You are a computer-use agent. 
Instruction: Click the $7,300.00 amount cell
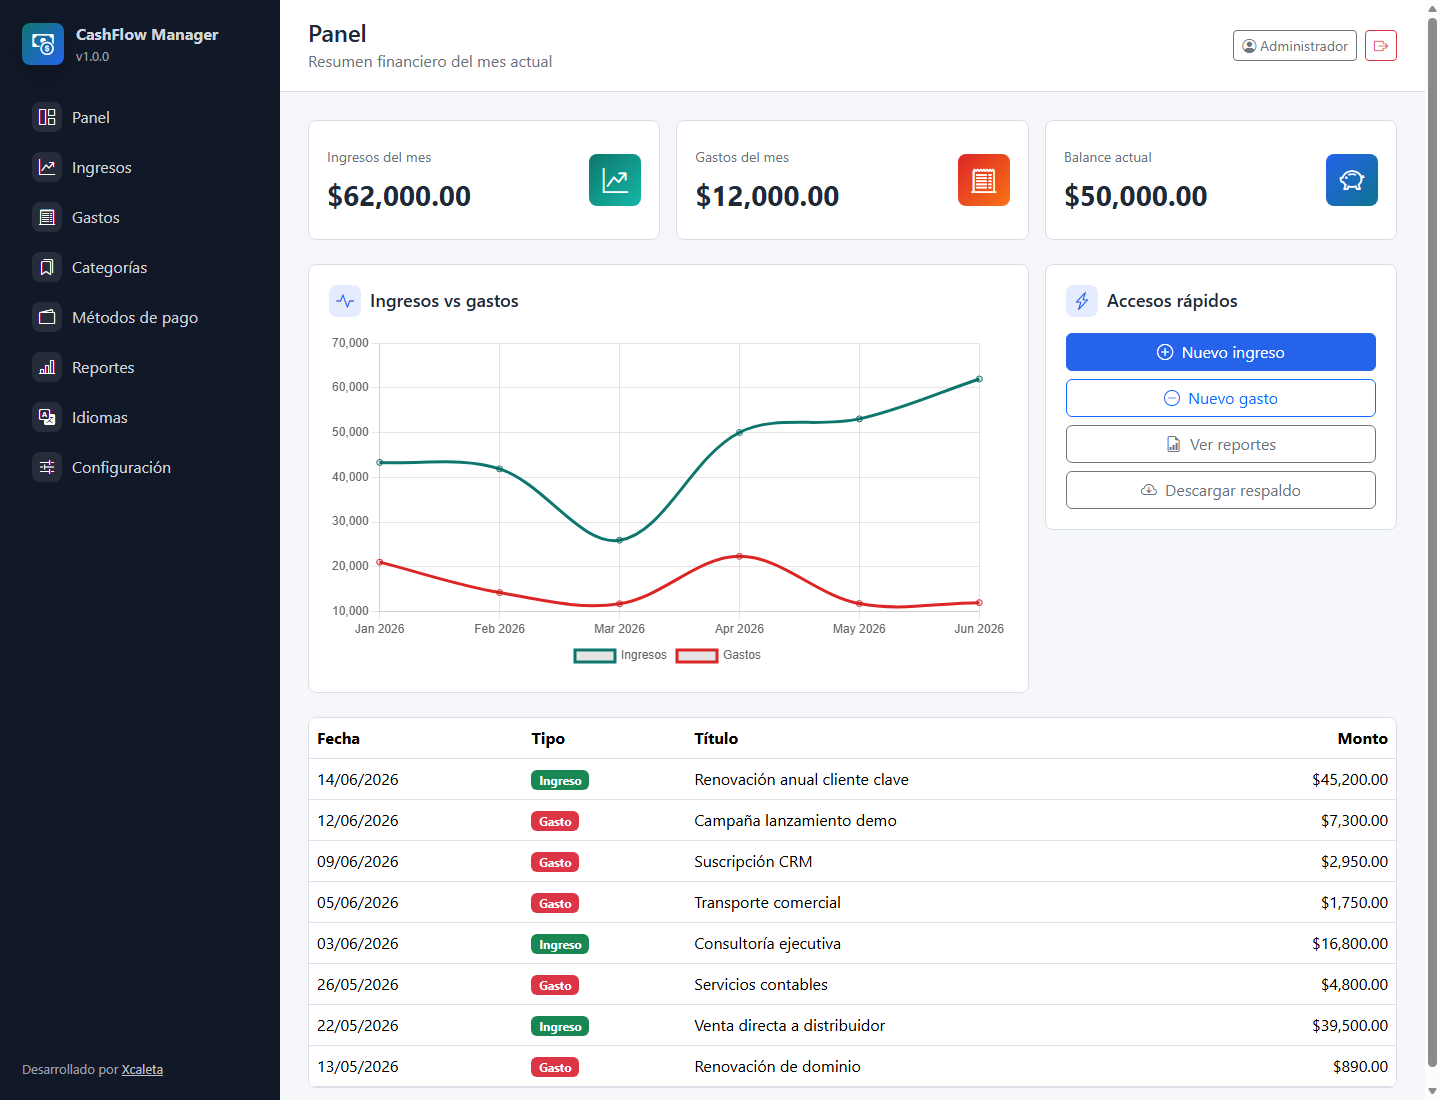coord(1354,821)
